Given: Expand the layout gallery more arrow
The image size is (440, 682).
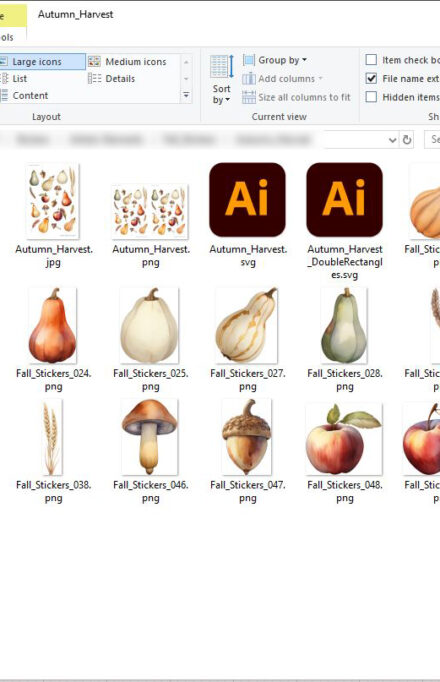Looking at the screenshot, I should [x=186, y=95].
